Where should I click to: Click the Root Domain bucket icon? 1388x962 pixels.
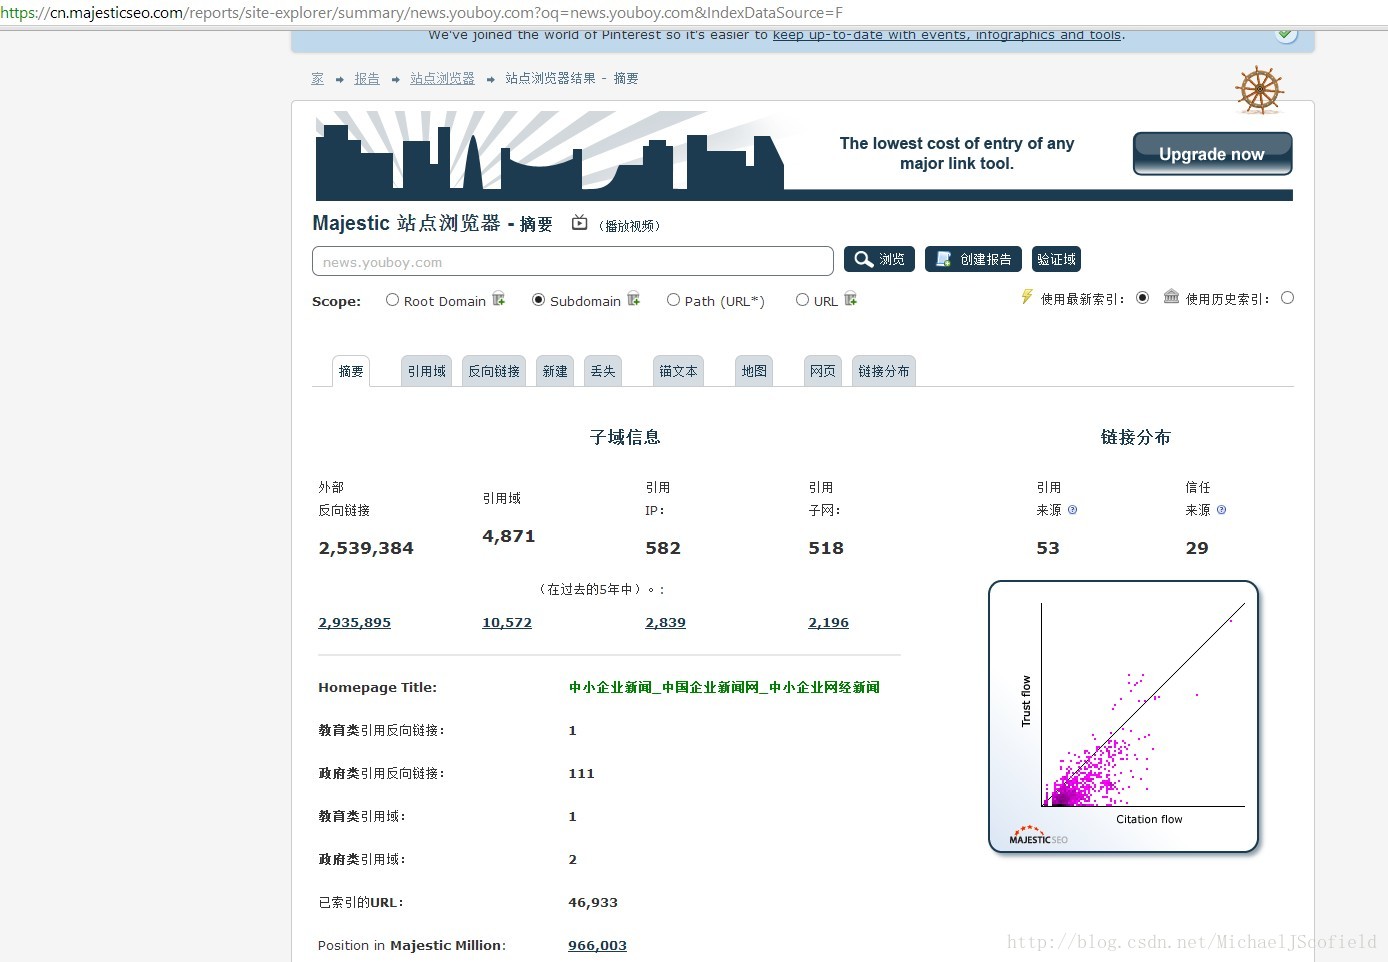[x=499, y=299]
